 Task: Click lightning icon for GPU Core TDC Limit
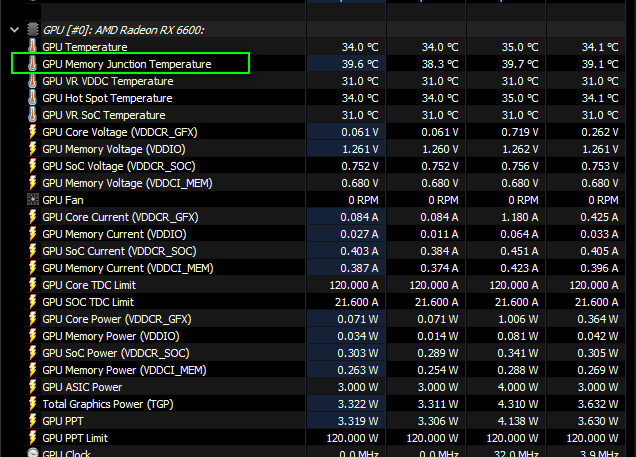click(x=32, y=285)
